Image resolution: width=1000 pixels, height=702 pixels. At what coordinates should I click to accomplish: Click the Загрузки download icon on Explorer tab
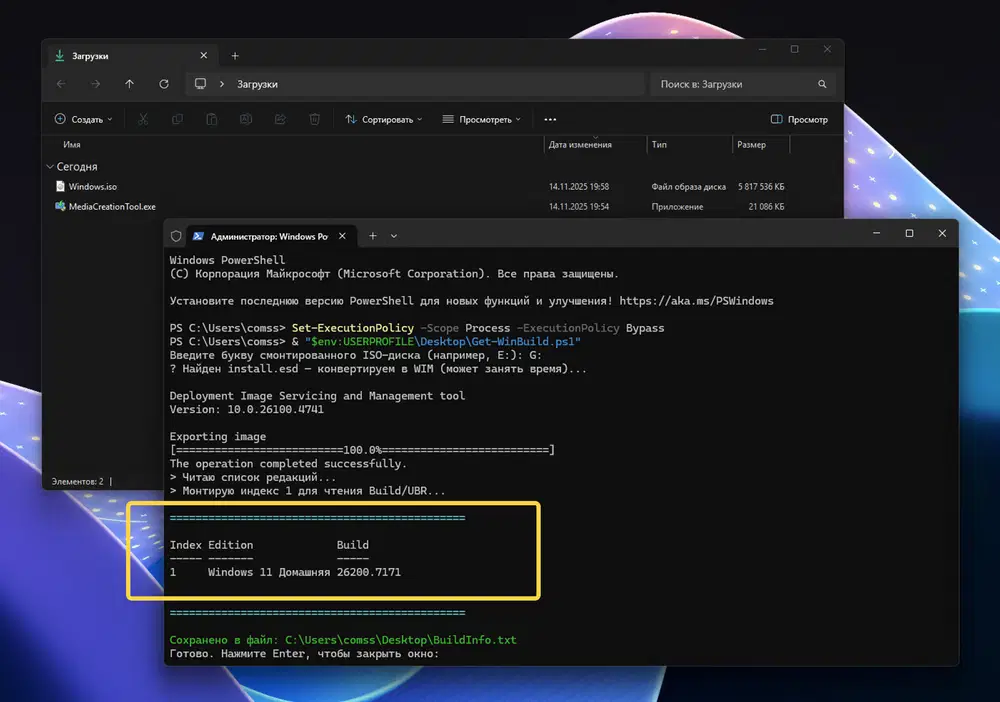(x=59, y=55)
